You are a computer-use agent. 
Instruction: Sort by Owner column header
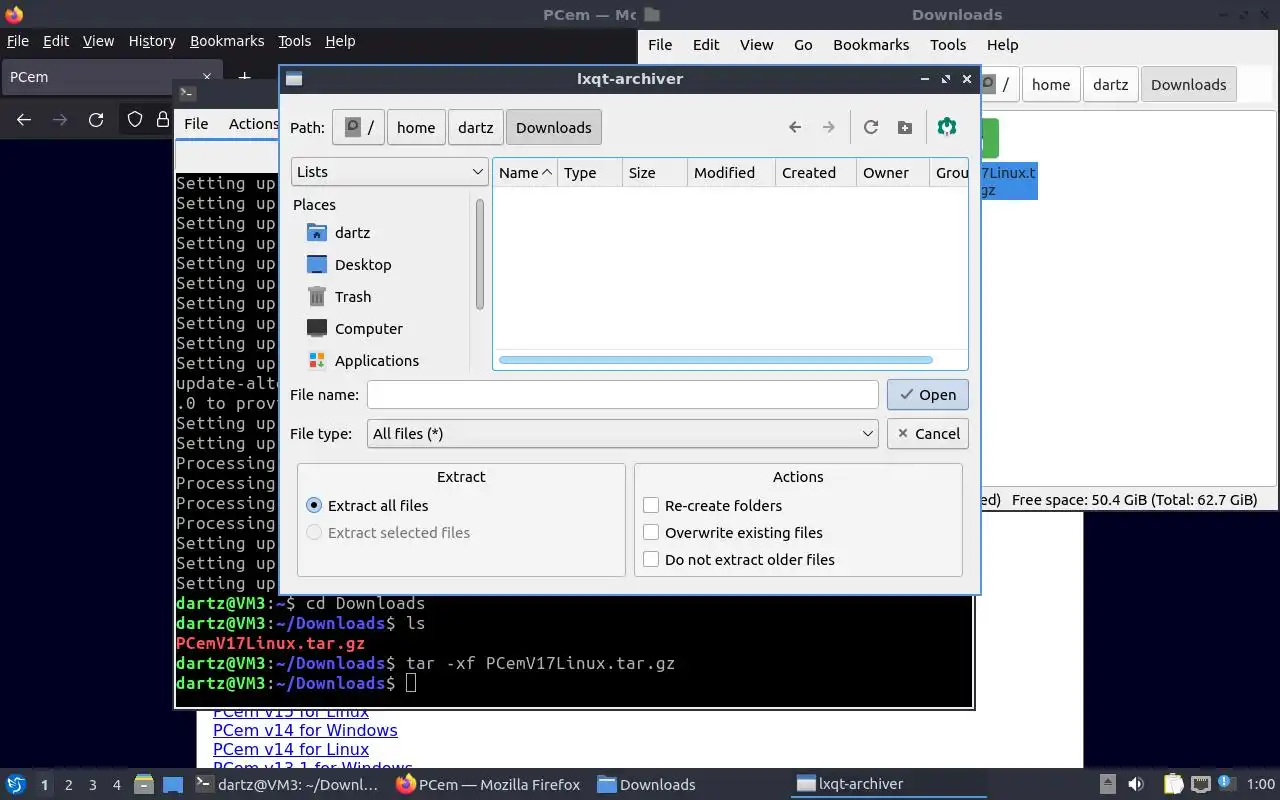click(893, 173)
